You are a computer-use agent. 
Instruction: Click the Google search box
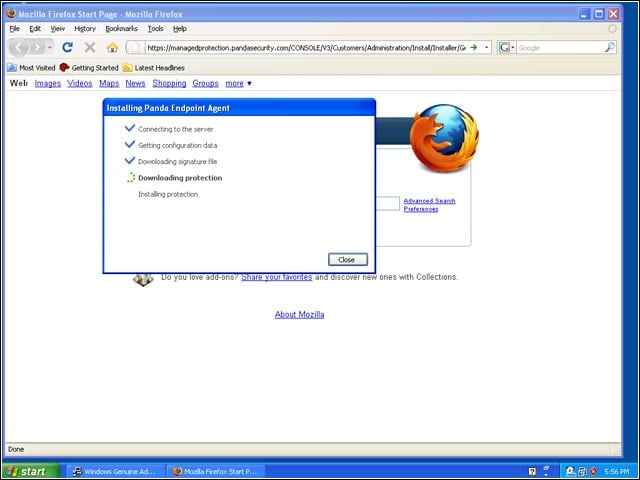tap(560, 48)
